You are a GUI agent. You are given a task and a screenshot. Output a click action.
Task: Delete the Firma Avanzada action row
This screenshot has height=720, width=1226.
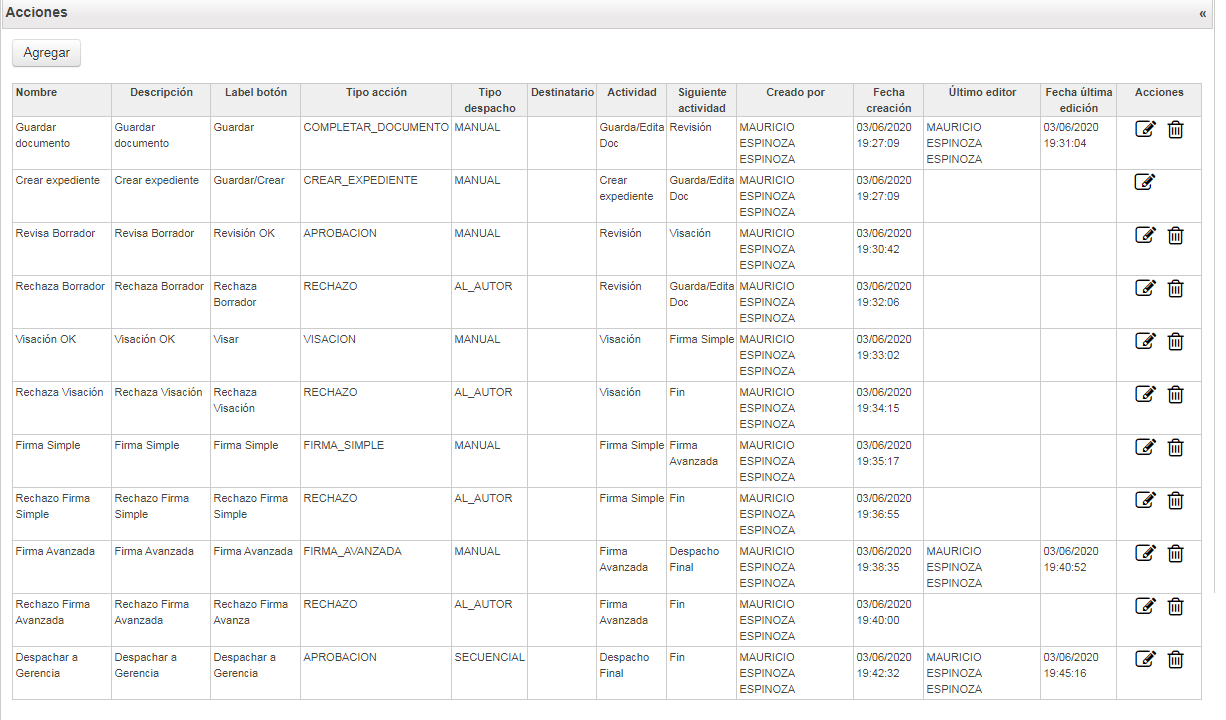1176,553
